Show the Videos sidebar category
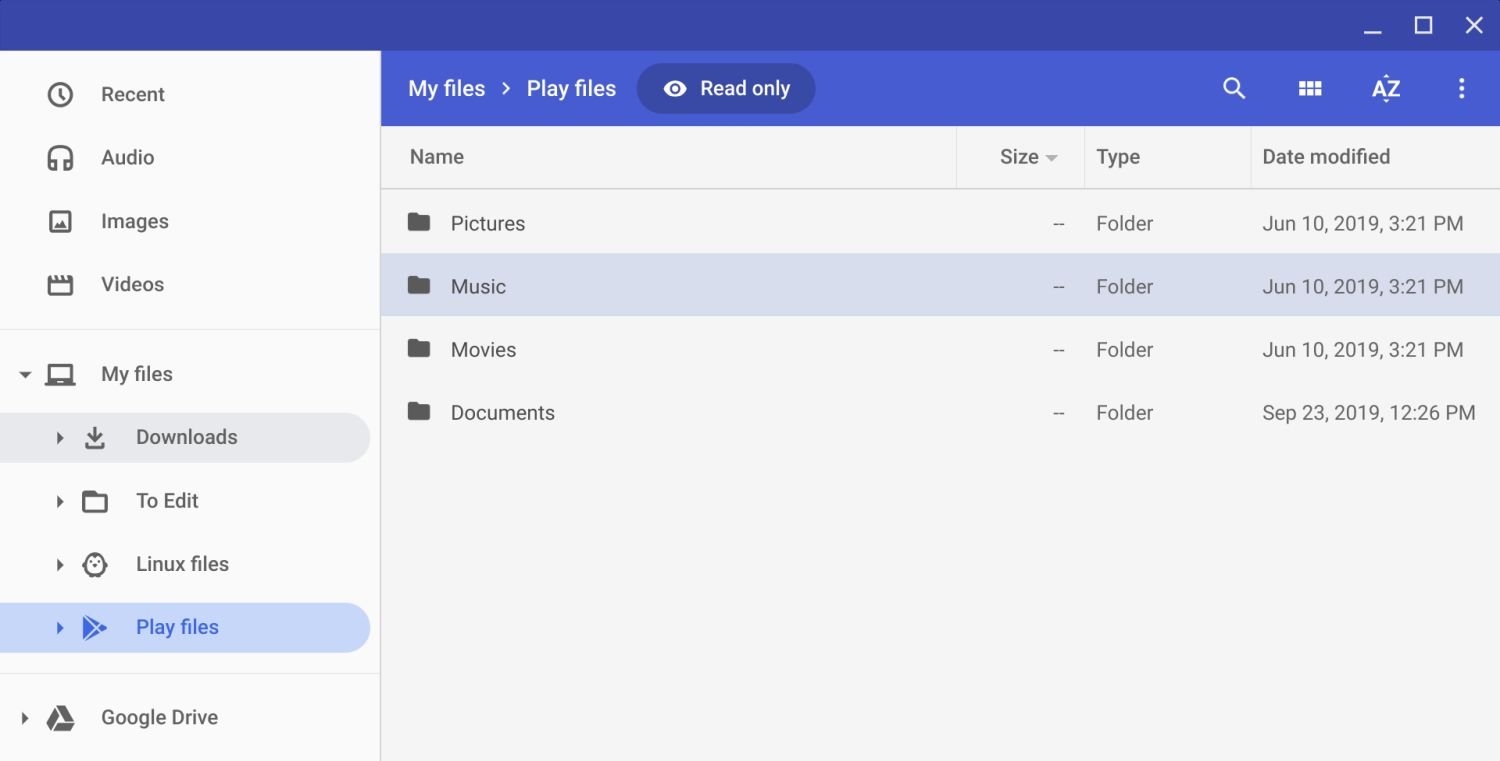Viewport: 1500px width, 761px height. pos(132,284)
